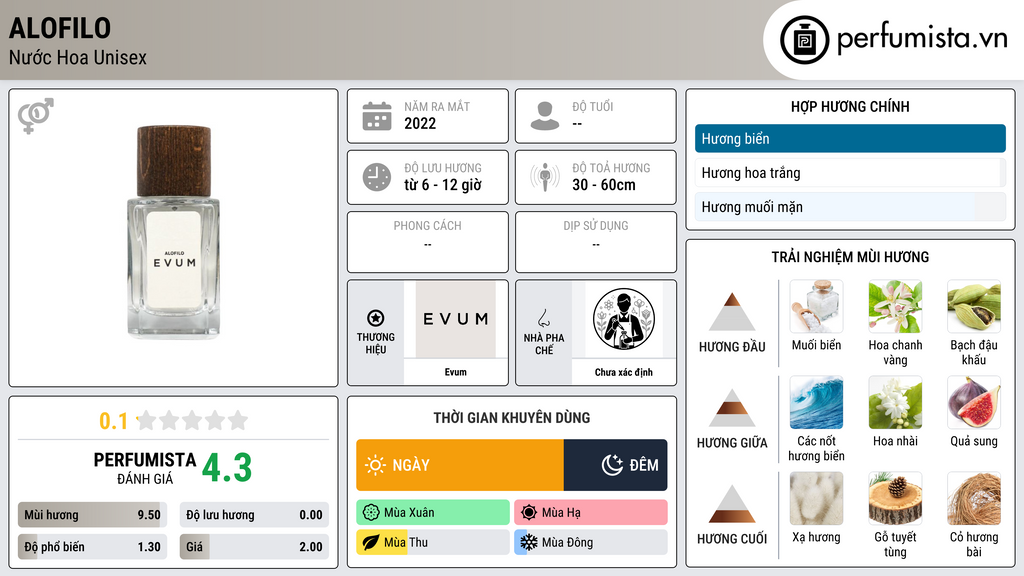Click the person silhouette icon for Độ tuổi

click(545, 116)
